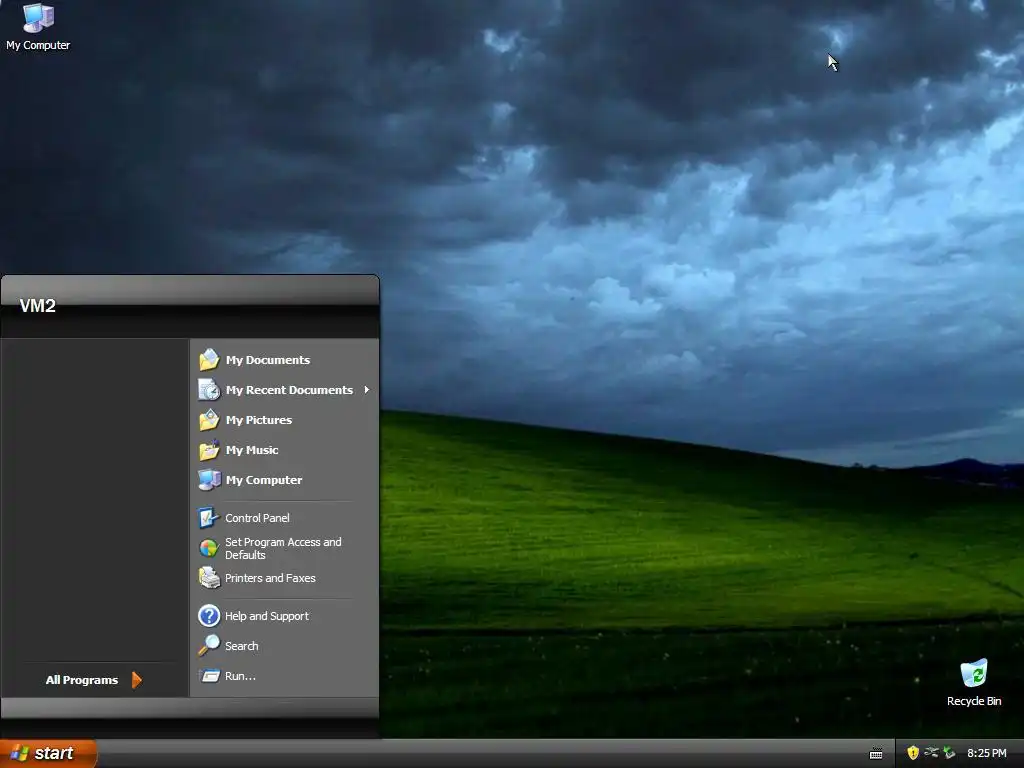The height and width of the screenshot is (768, 1024).
Task: Click the VM2 user name header
Action: [38, 306]
